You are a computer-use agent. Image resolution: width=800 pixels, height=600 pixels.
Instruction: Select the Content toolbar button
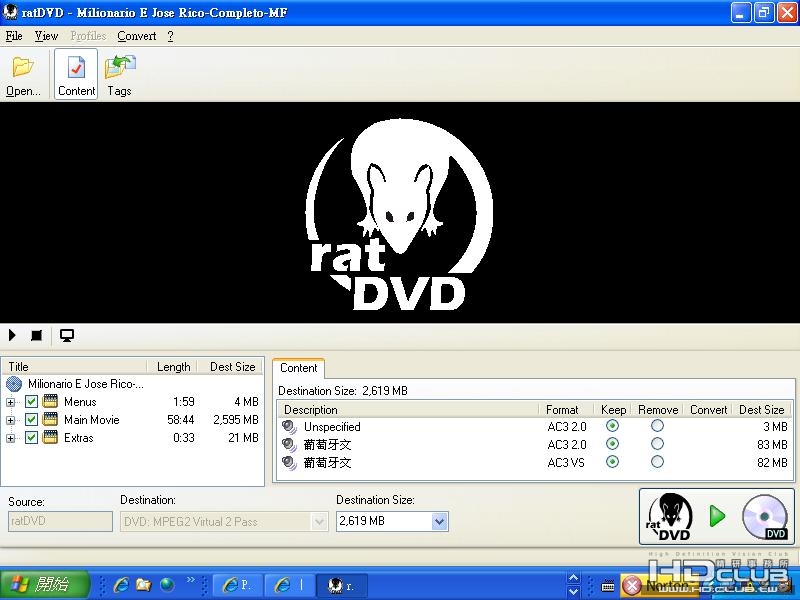[76, 74]
